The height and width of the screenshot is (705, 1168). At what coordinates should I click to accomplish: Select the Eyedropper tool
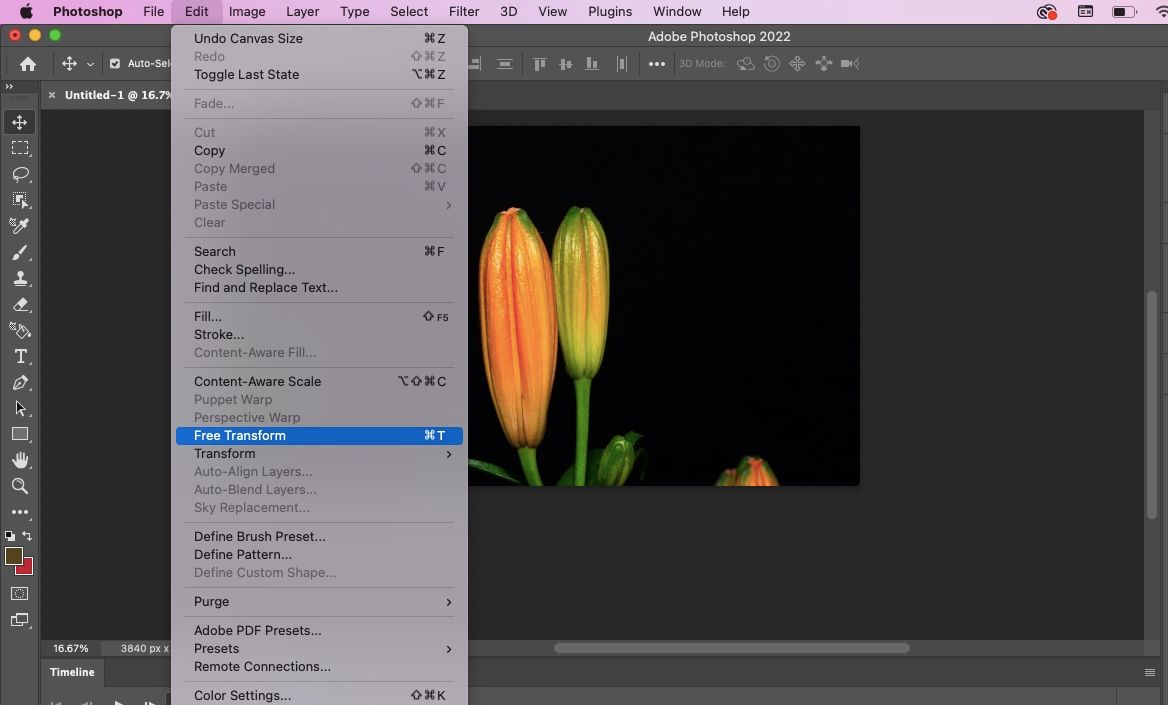coord(20,226)
